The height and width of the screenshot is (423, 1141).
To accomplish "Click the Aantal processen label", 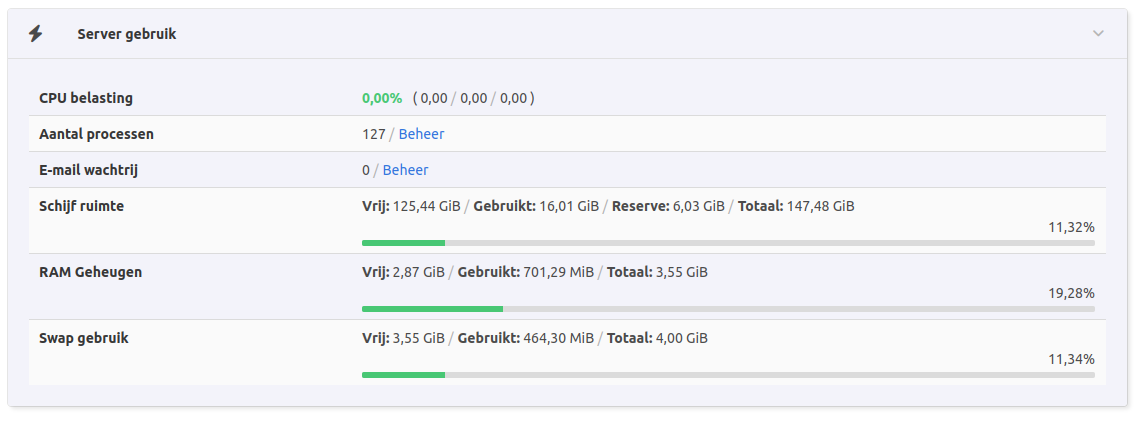I will point(96,134).
